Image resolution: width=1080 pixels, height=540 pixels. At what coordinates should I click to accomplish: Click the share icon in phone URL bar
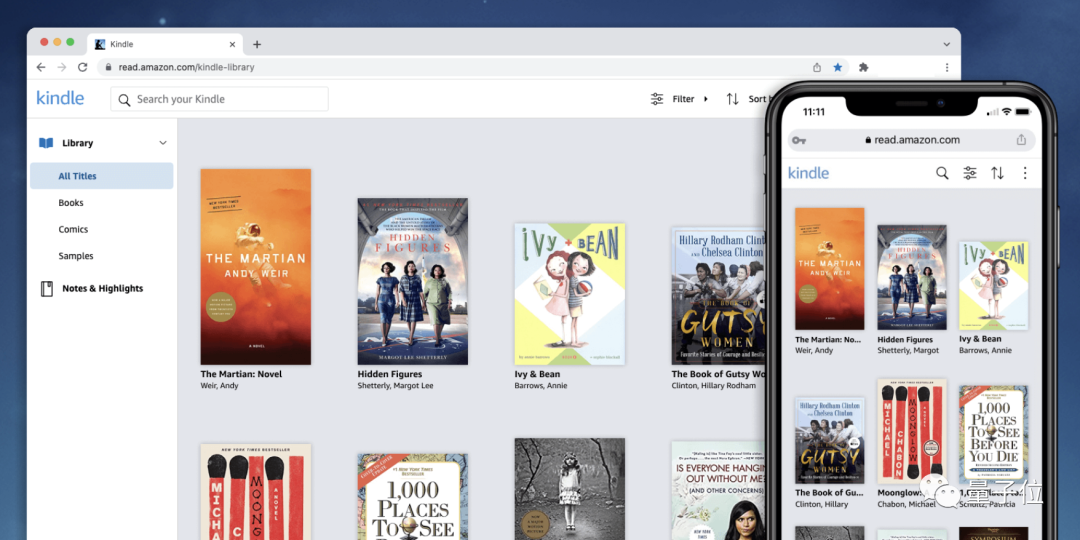point(1021,140)
